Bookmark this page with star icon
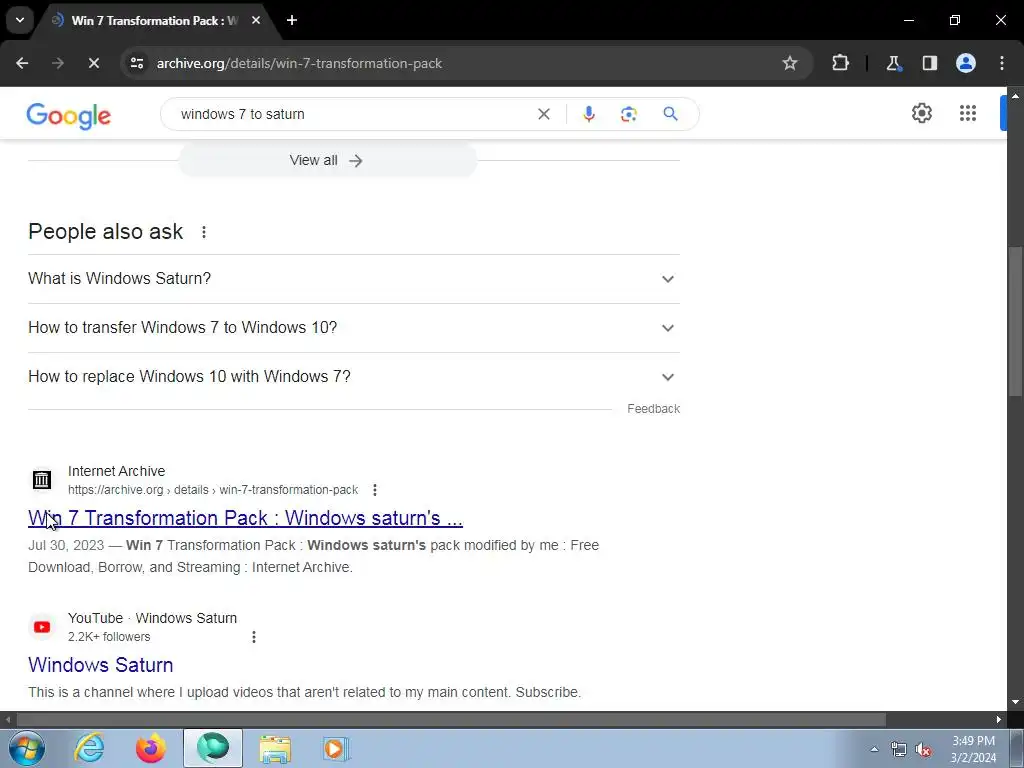The width and height of the screenshot is (1024, 768). coord(790,63)
